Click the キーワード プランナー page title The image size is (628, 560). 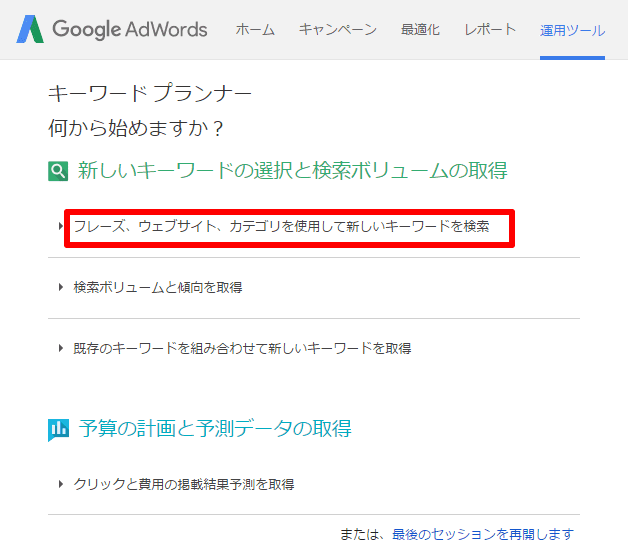[150, 93]
